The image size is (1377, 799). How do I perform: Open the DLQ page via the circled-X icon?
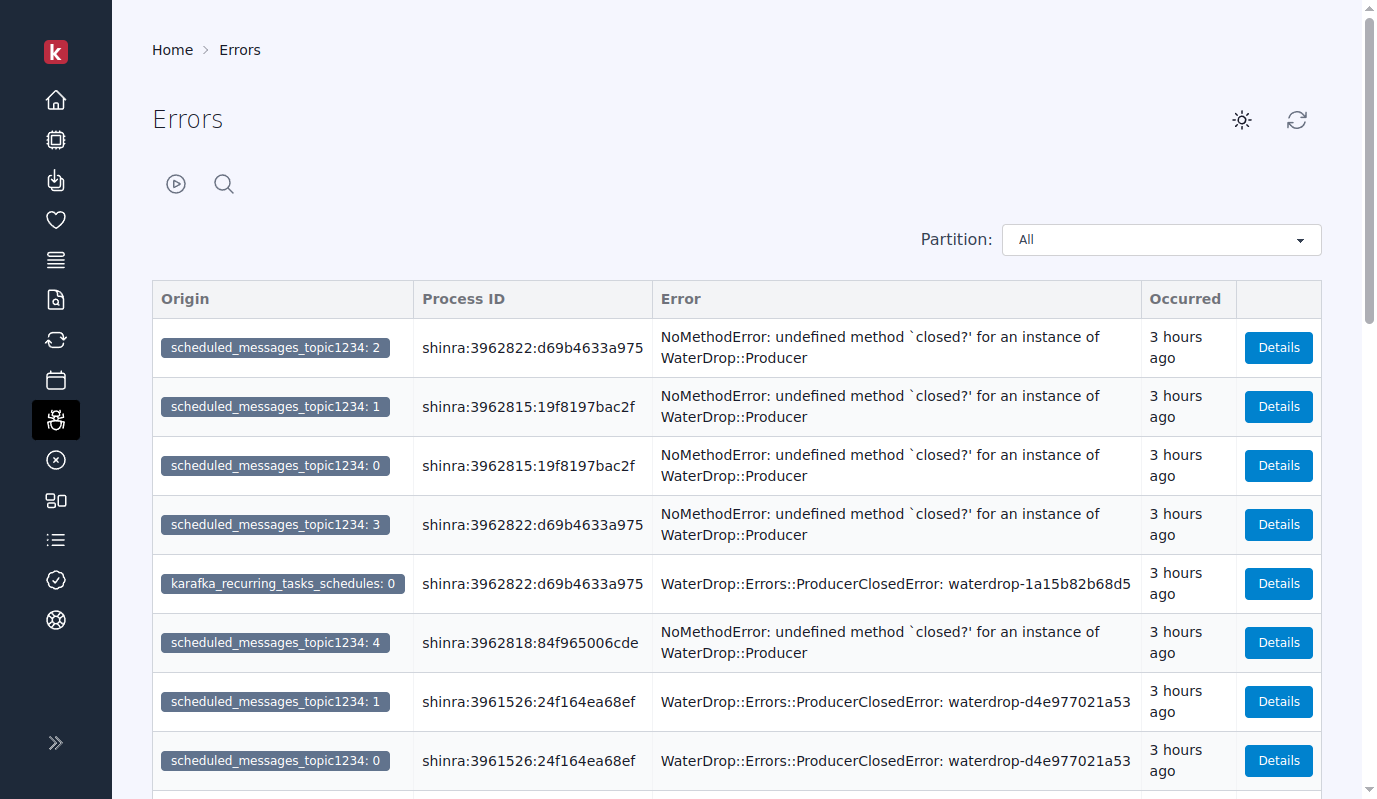(x=56, y=460)
